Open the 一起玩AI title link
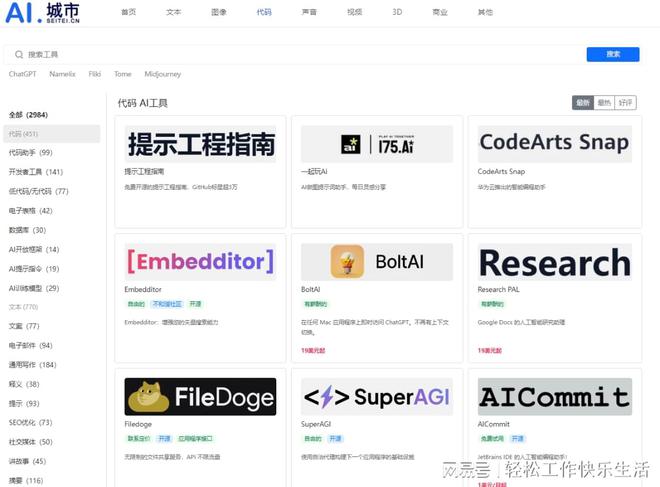The image size is (660, 487). [x=314, y=171]
